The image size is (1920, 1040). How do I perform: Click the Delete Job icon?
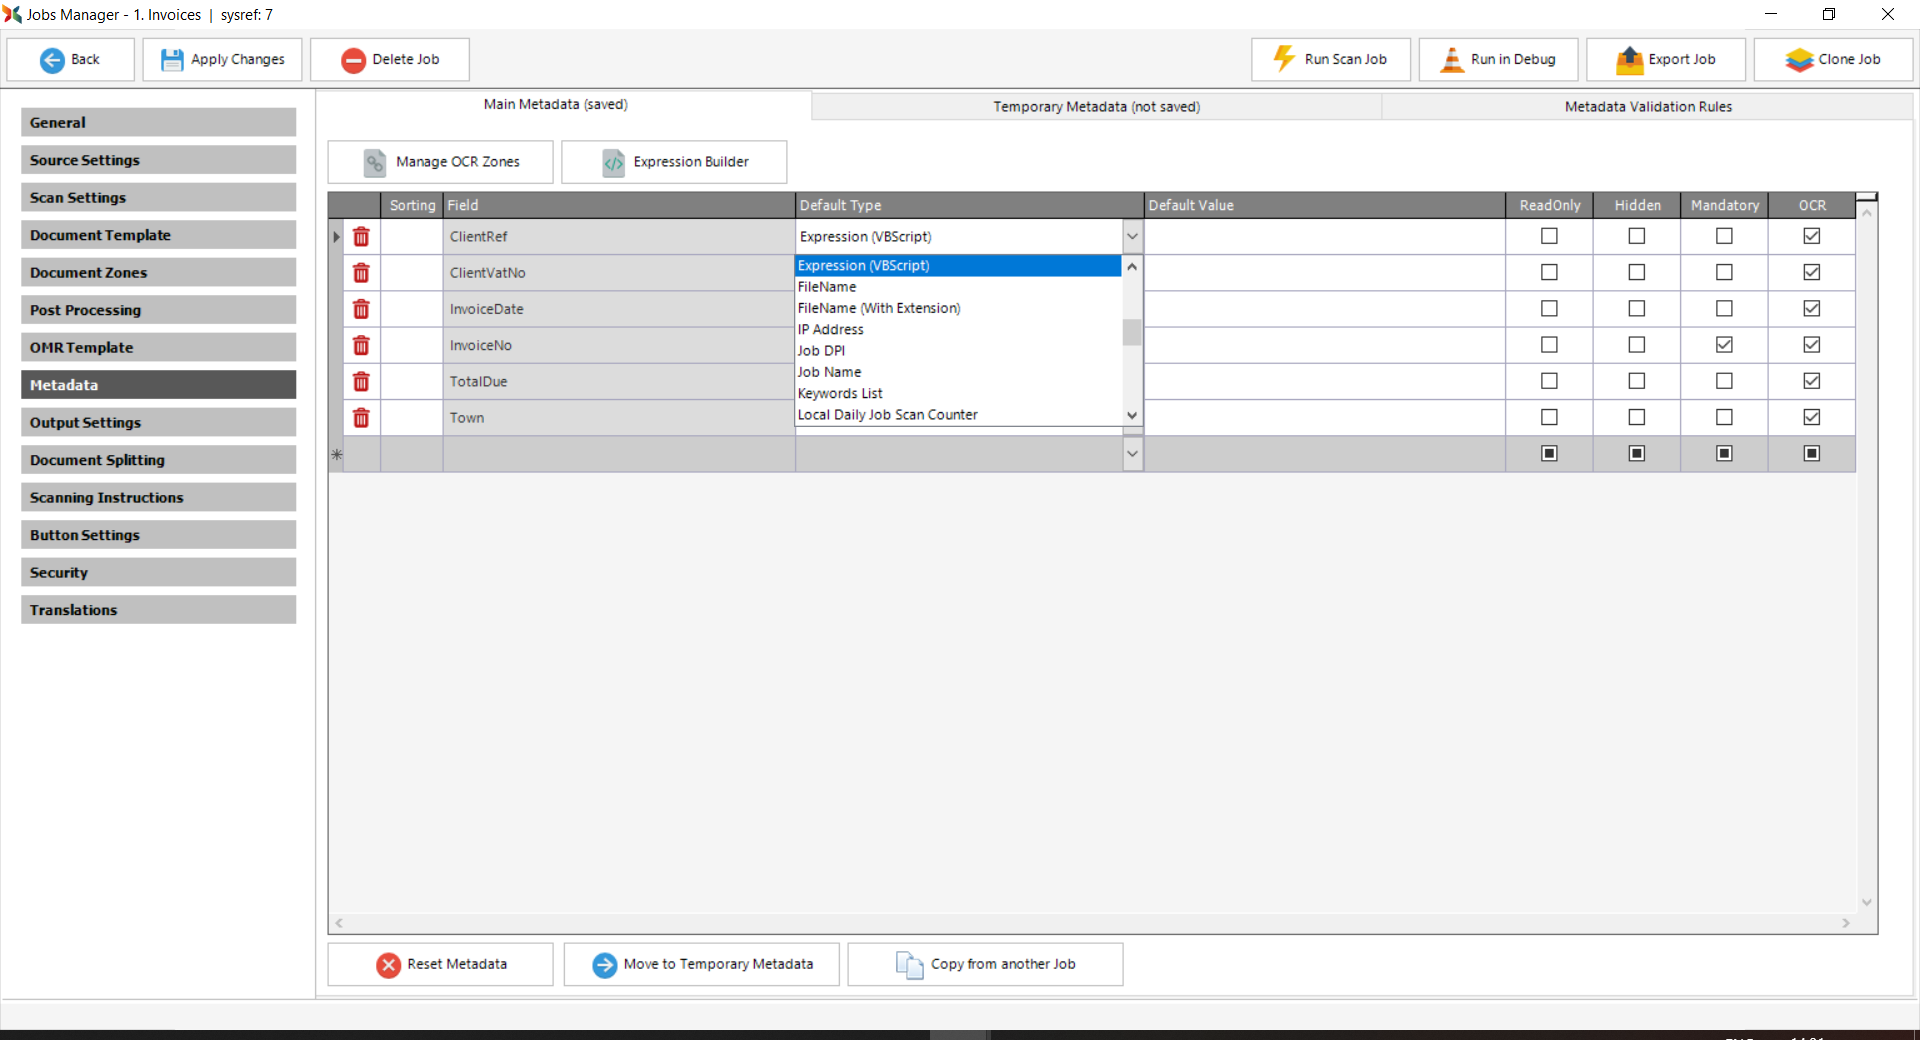[x=353, y=59]
